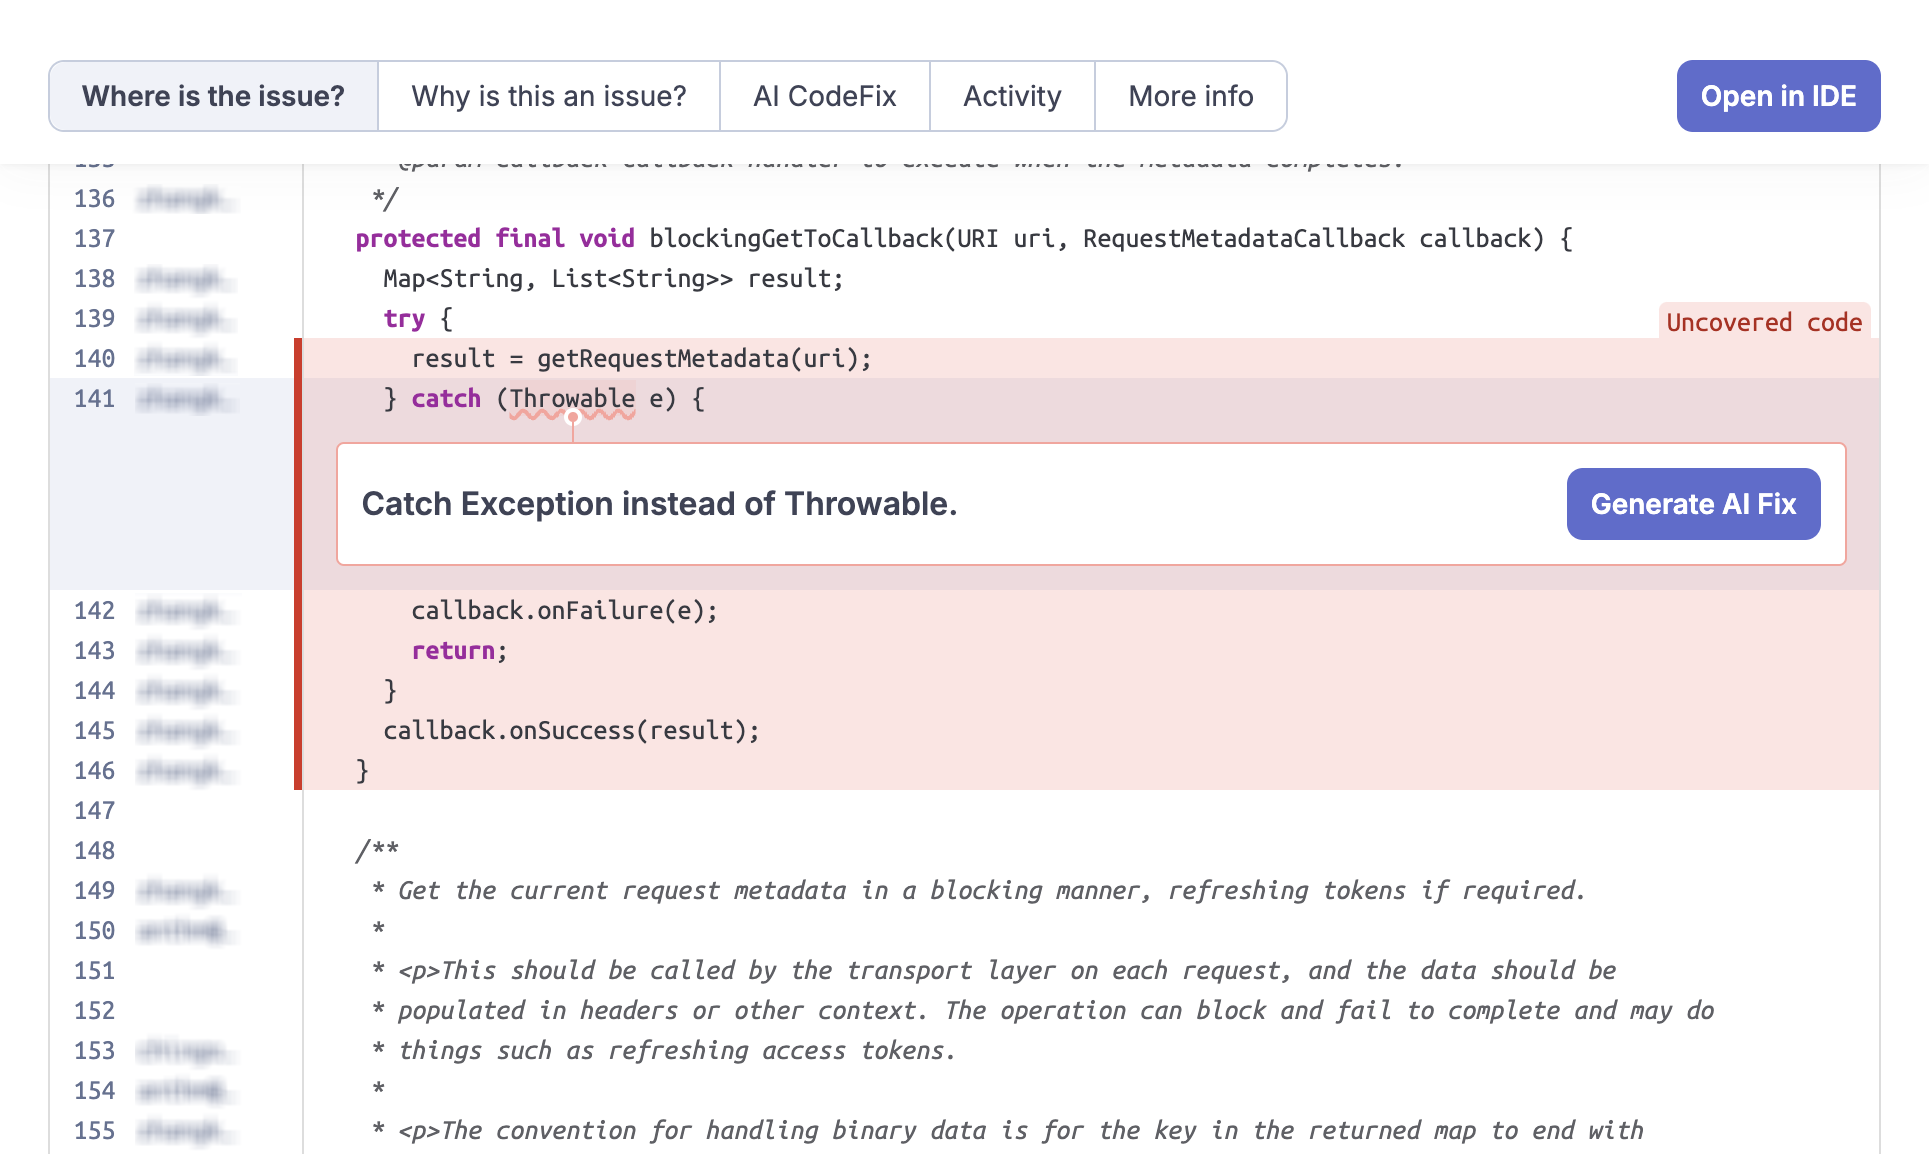Viewport: 1929px width, 1154px height.
Task: Click the blurred author next to line 136
Action: (186, 199)
